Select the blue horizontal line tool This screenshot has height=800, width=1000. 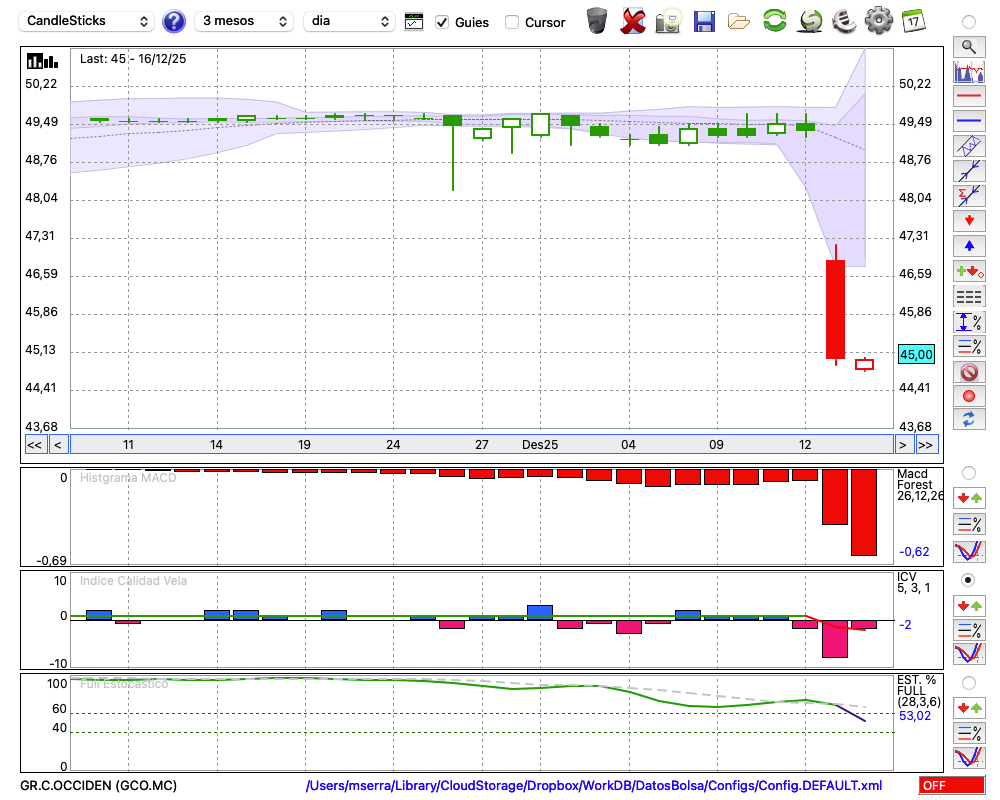point(969,120)
